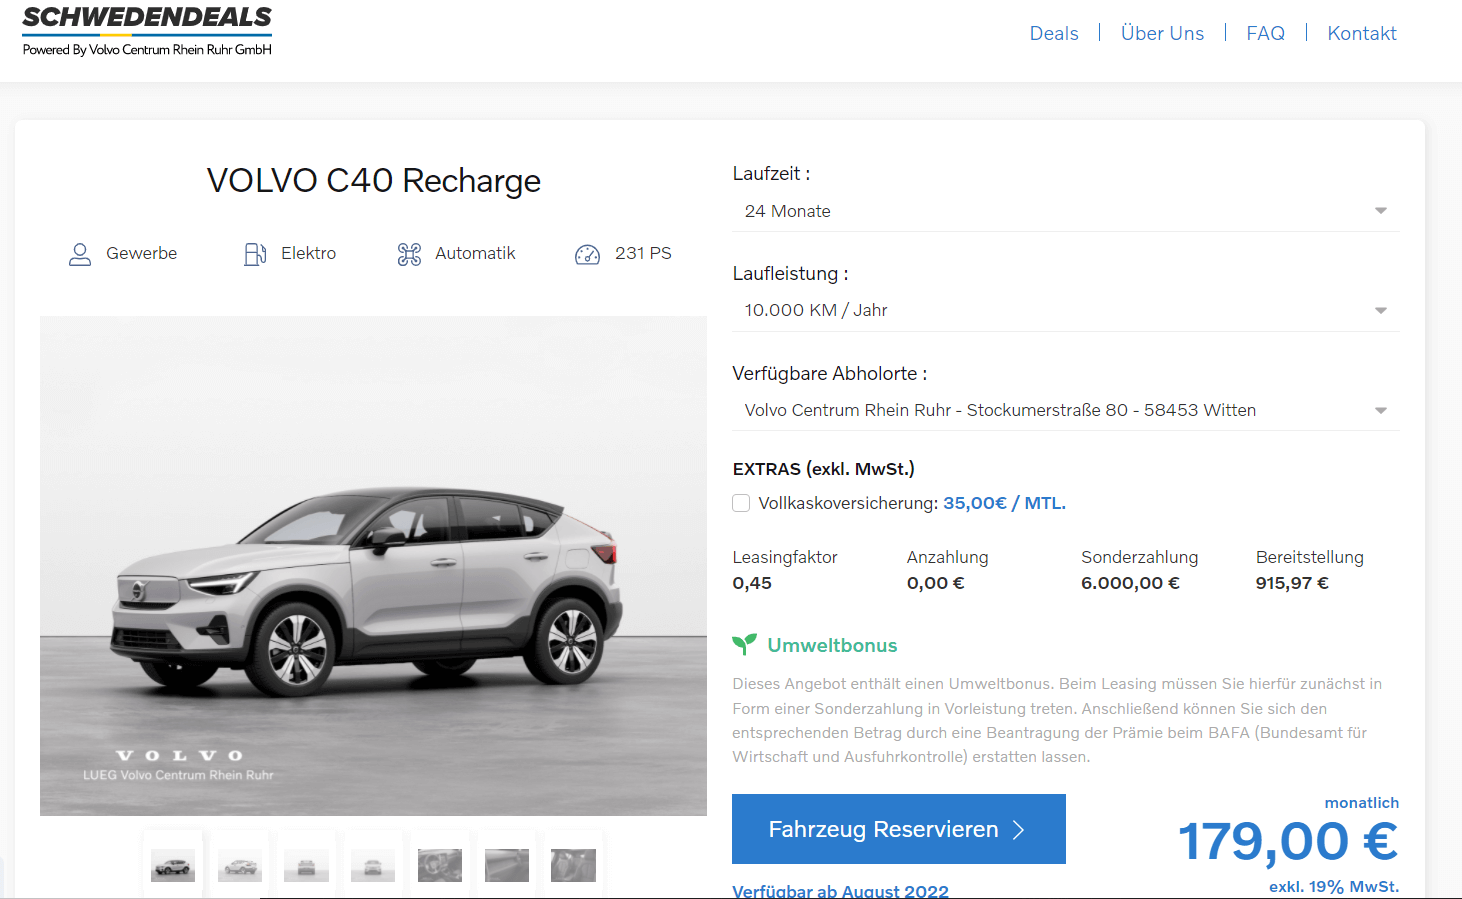Open the Über Uns page
The image size is (1462, 899).
(1162, 33)
